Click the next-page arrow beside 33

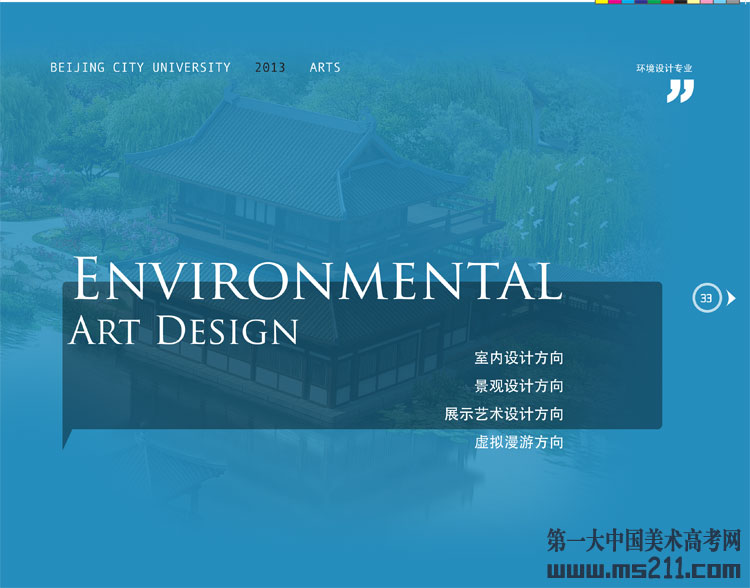pyautogui.click(x=731, y=298)
